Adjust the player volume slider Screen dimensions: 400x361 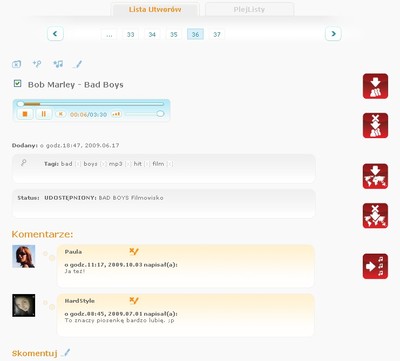145,114
